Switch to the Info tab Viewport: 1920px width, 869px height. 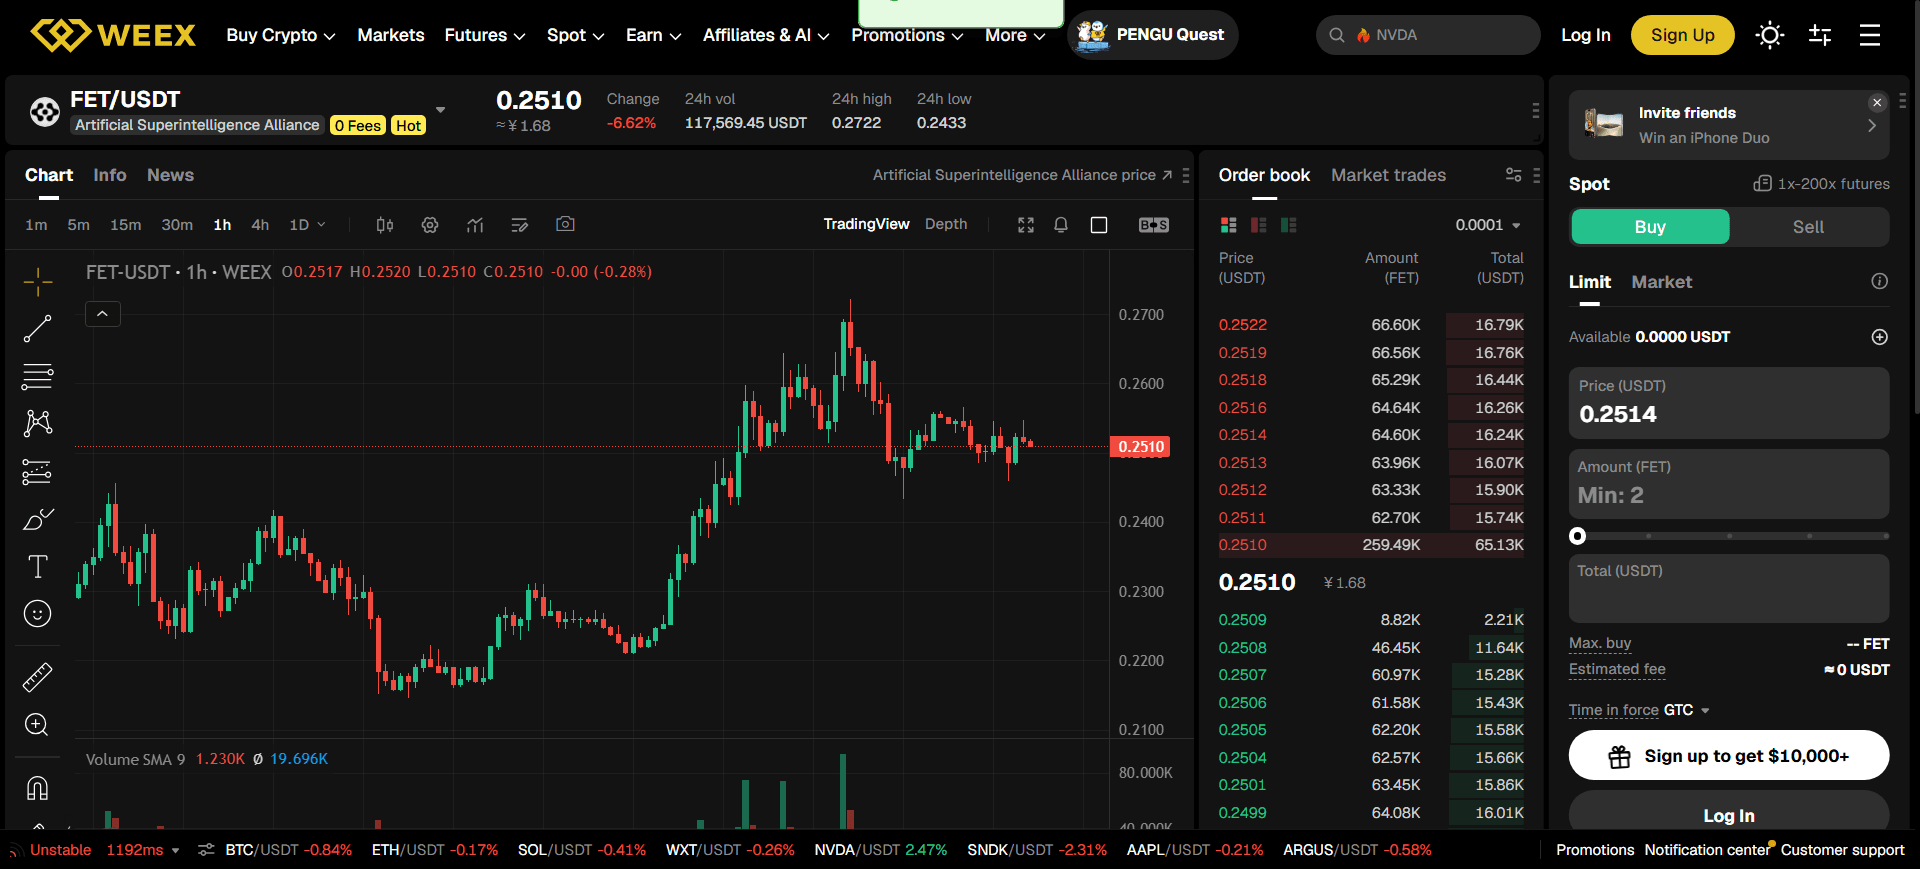pos(110,175)
